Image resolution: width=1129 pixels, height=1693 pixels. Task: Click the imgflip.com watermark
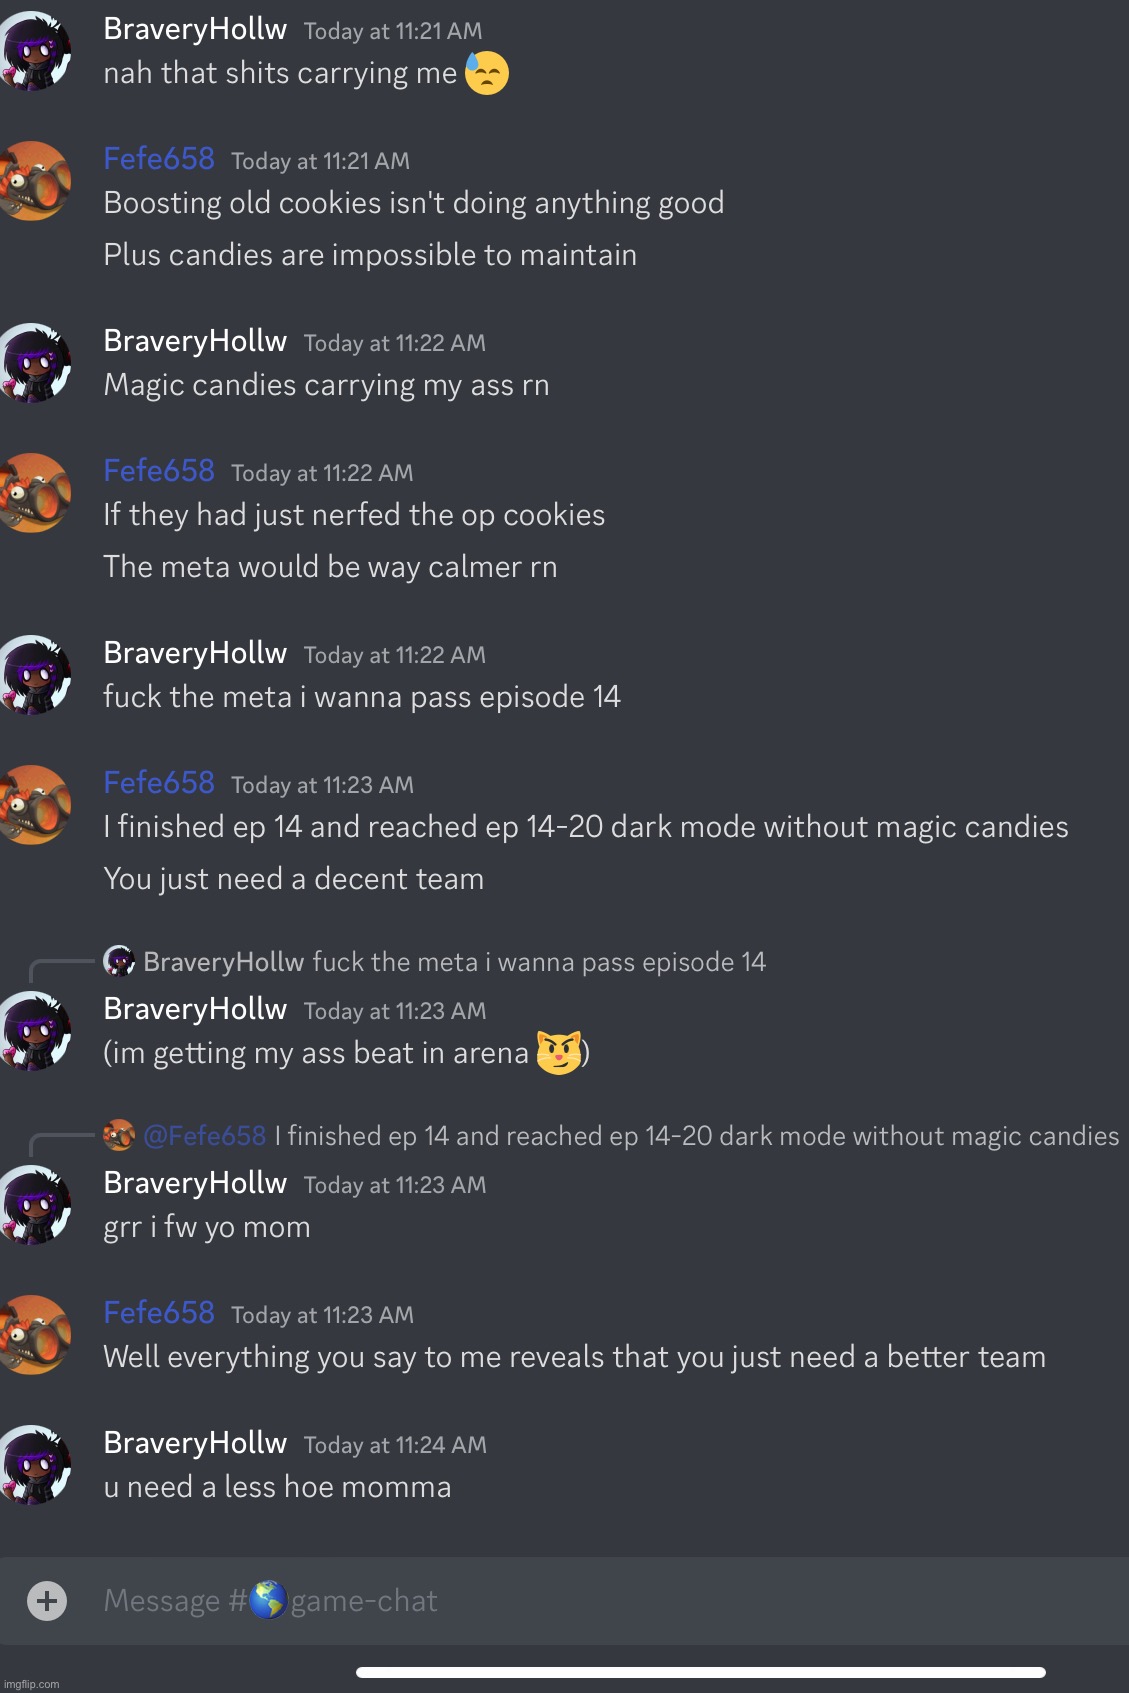click(32, 1684)
